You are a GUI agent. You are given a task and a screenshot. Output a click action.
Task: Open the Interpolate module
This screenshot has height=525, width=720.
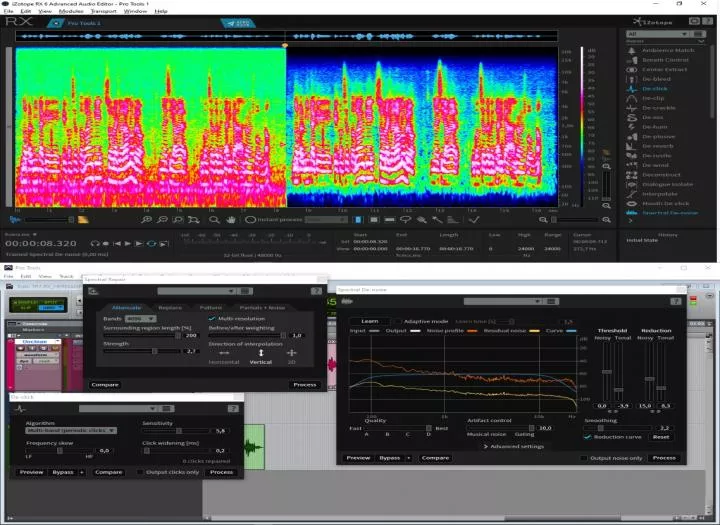click(660, 194)
